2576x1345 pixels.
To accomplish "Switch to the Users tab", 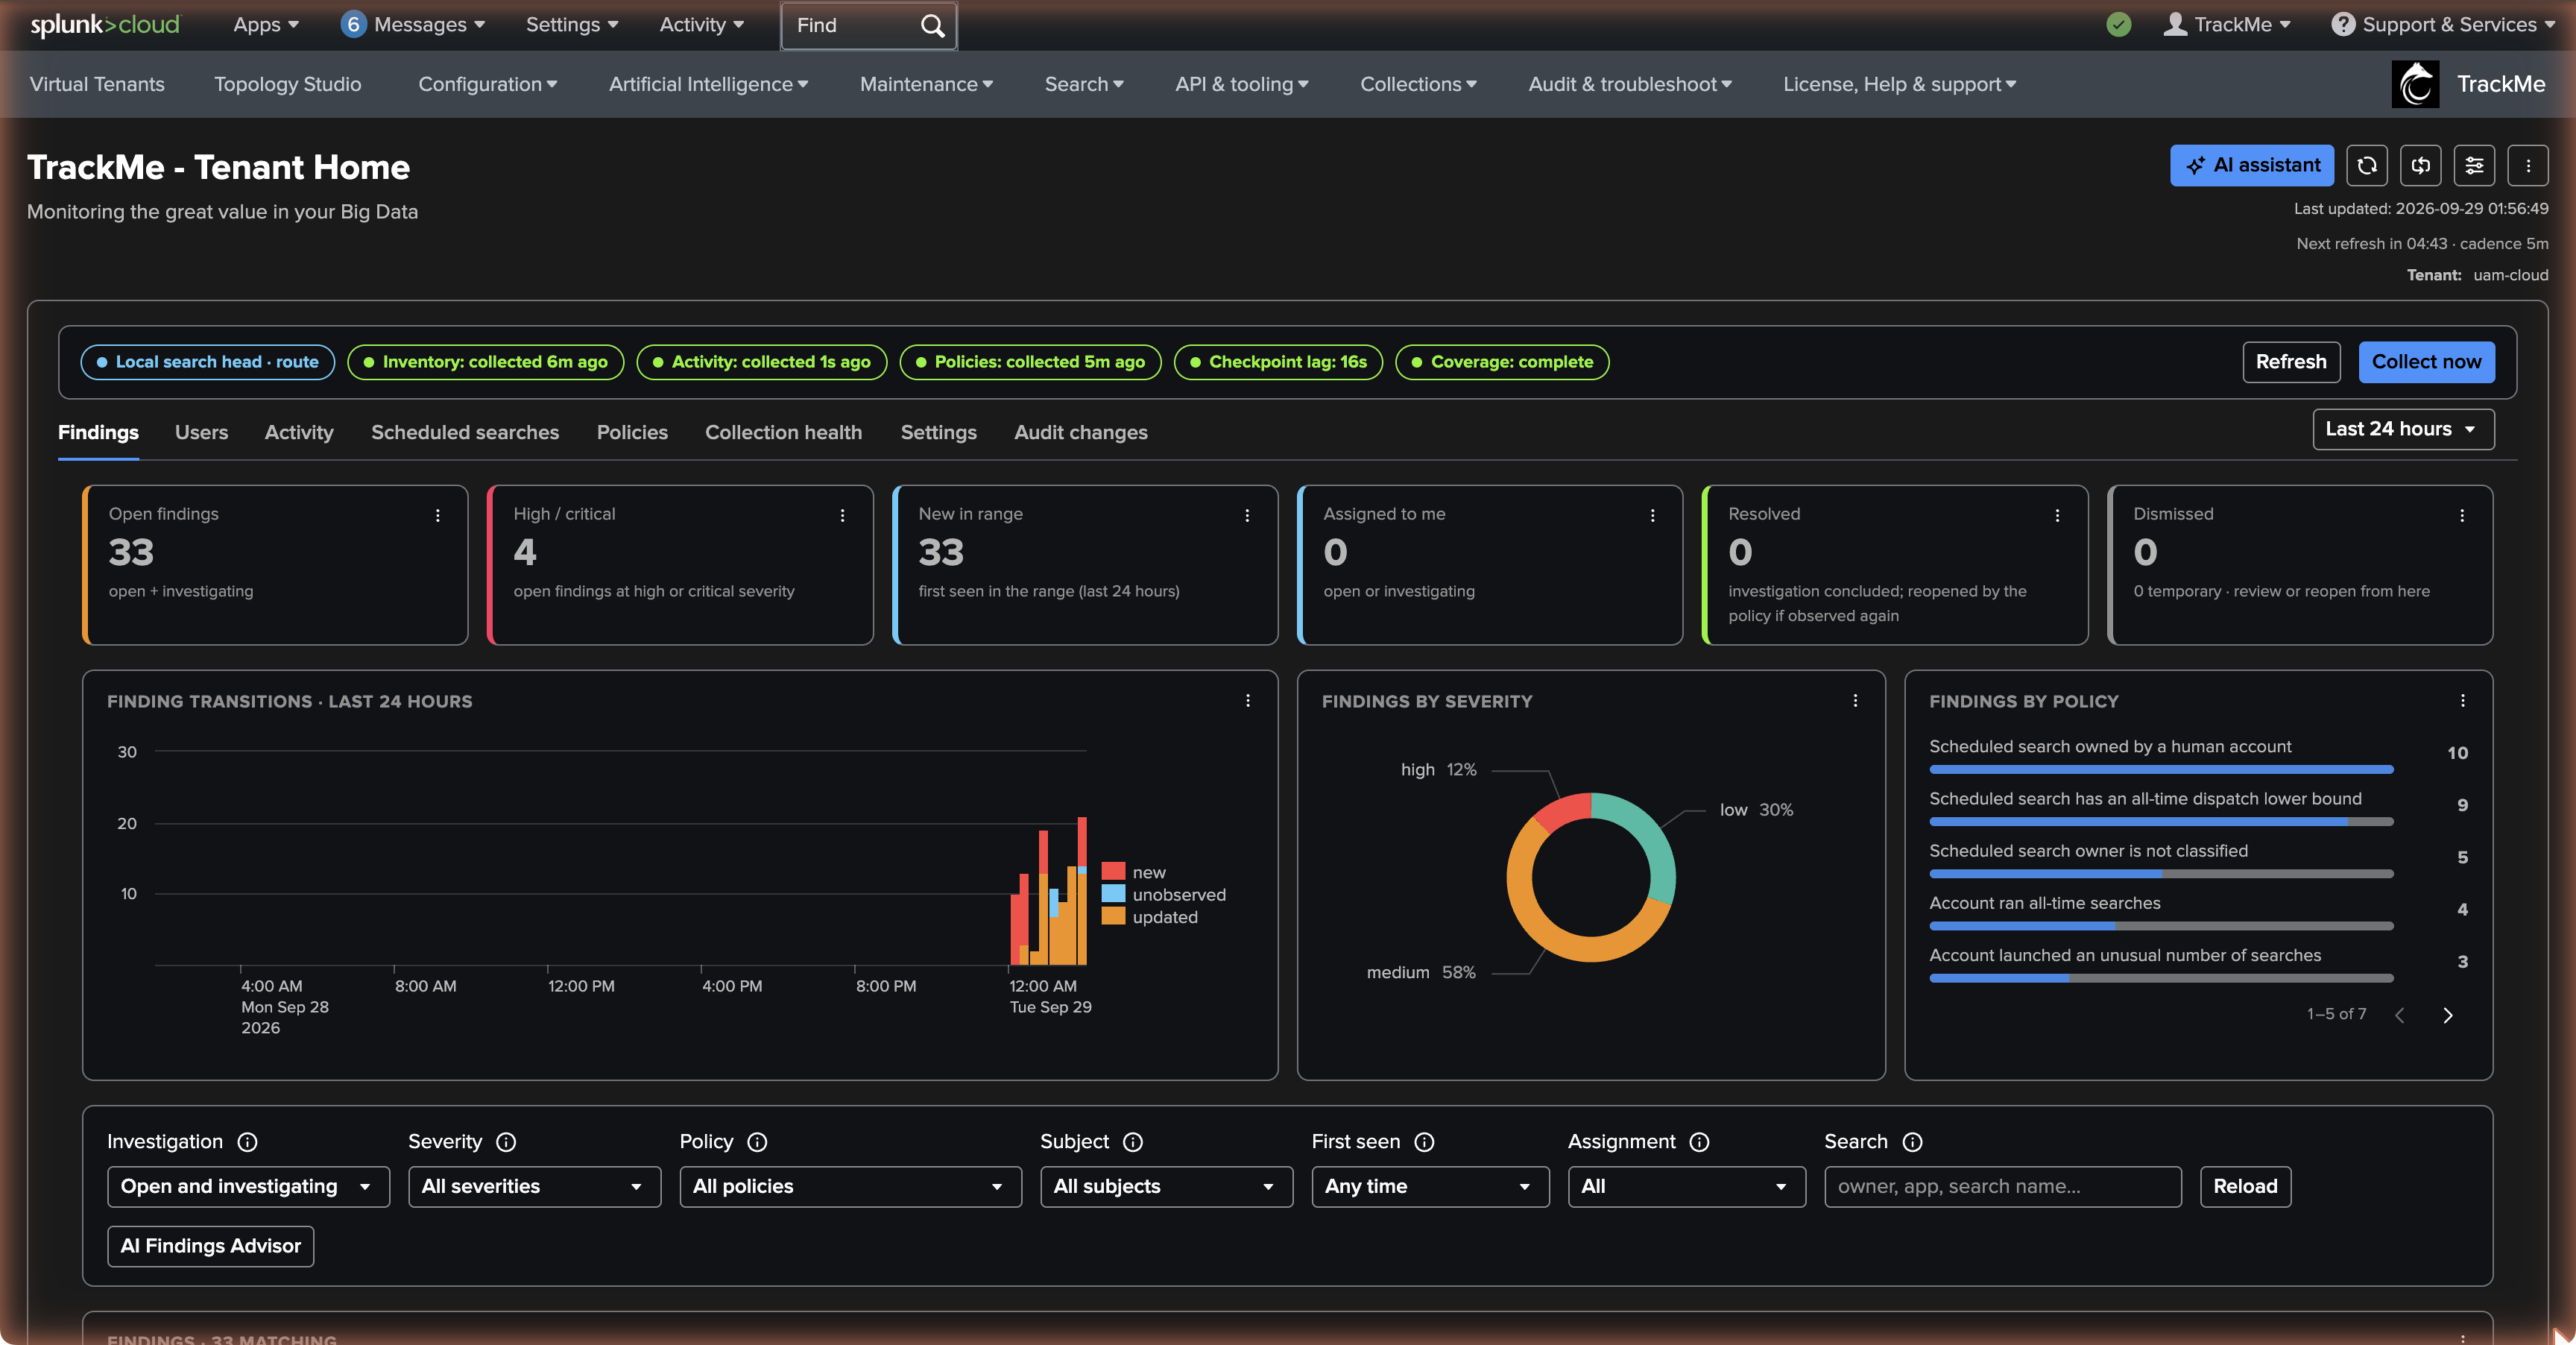I will click(201, 432).
